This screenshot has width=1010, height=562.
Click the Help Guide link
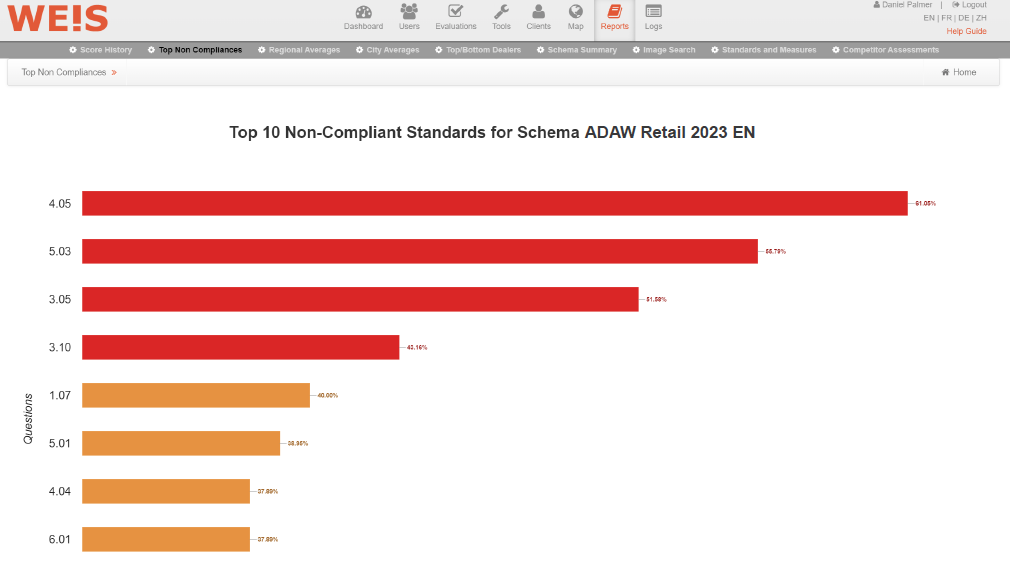966,31
